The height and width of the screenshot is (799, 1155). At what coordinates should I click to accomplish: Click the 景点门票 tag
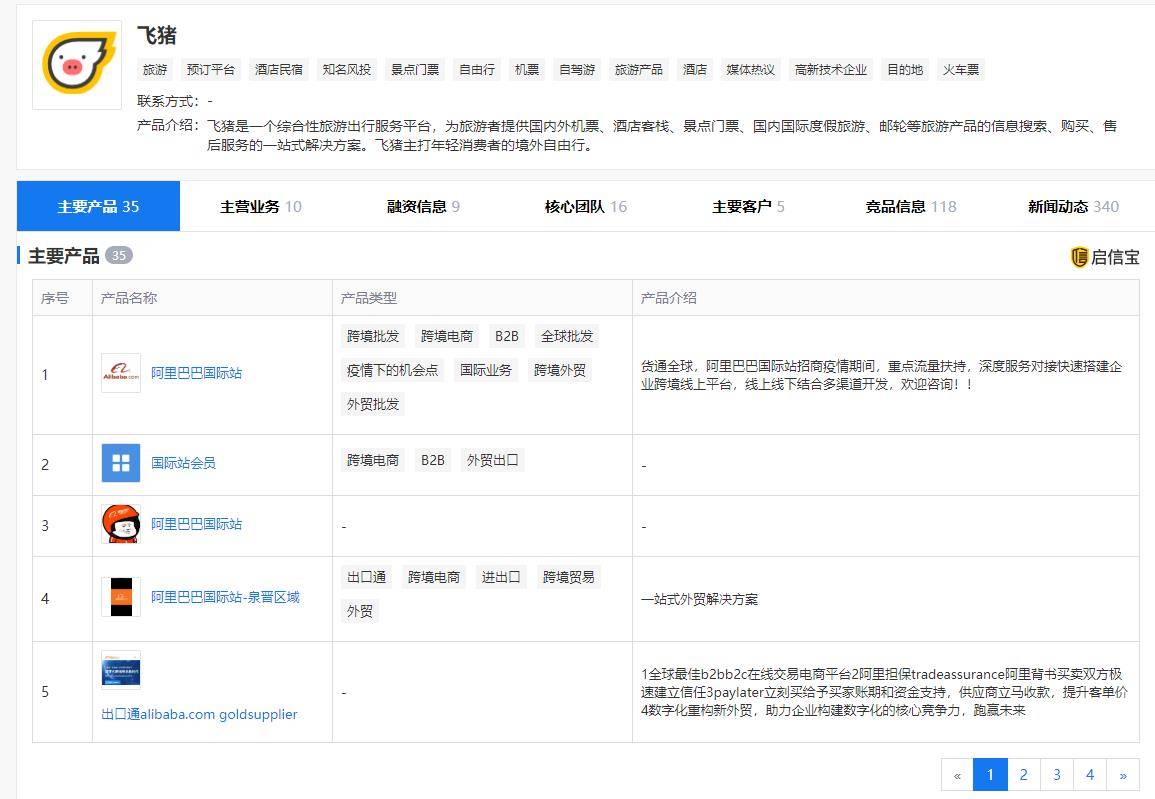(x=415, y=70)
